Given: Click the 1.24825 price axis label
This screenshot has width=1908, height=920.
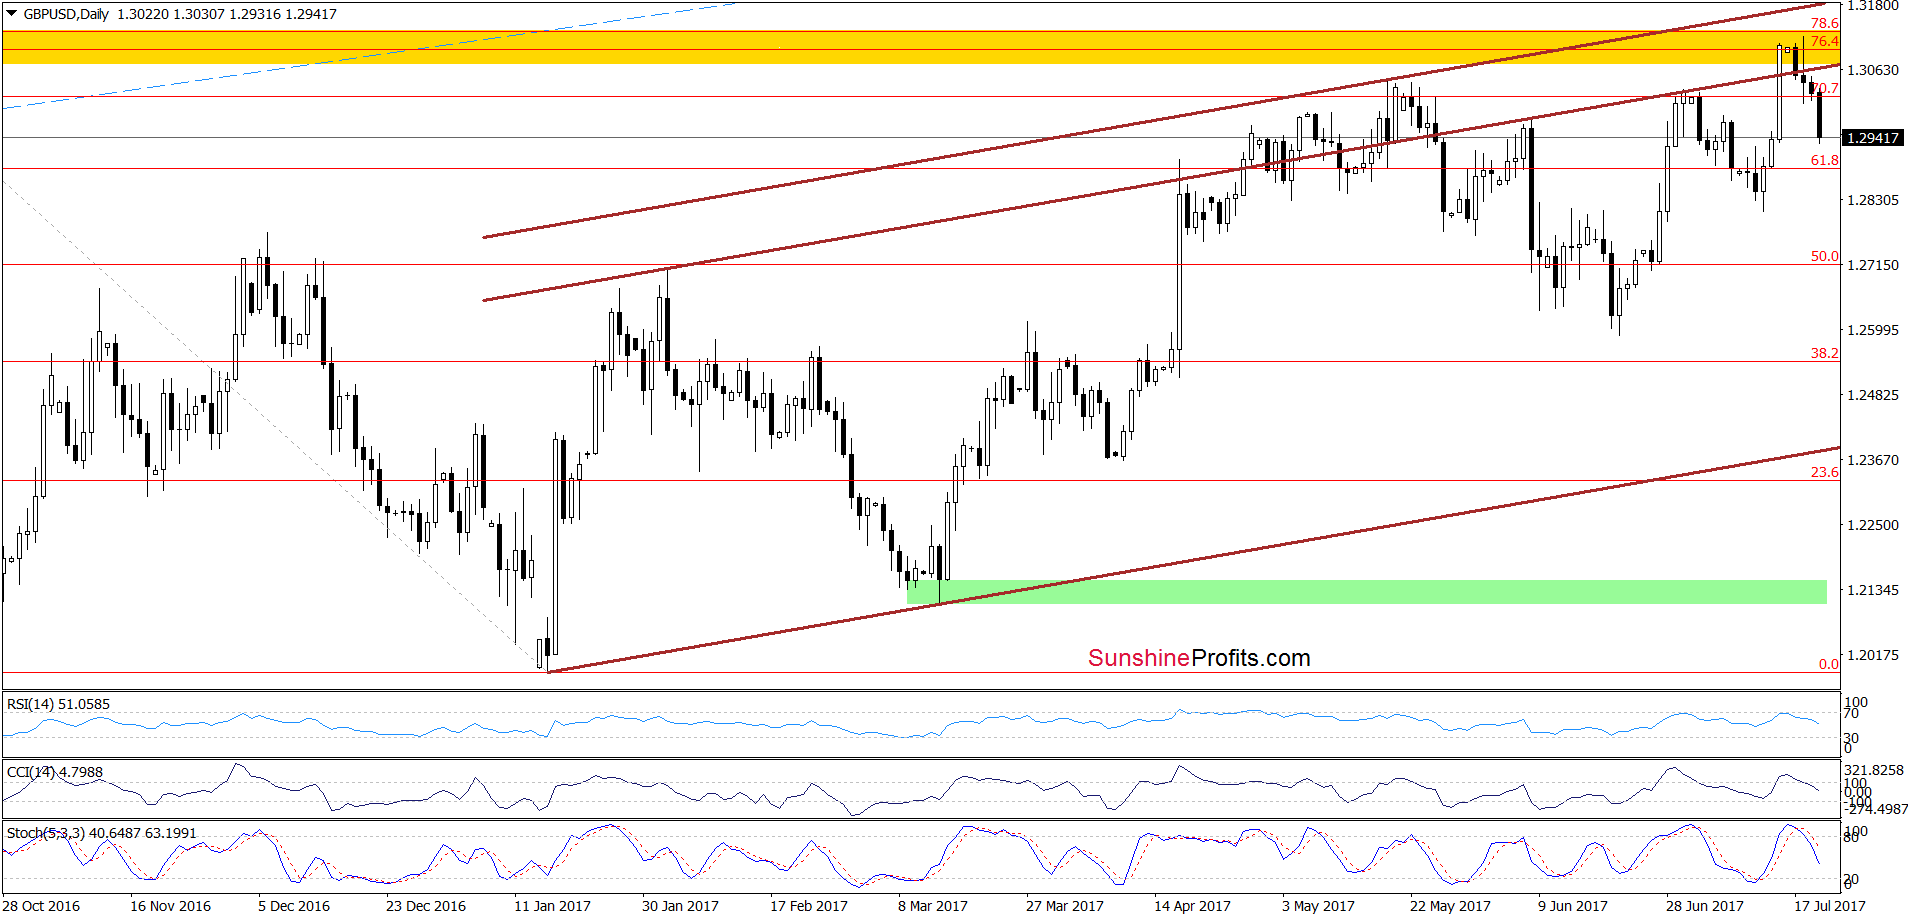Looking at the screenshot, I should pyautogui.click(x=1872, y=395).
